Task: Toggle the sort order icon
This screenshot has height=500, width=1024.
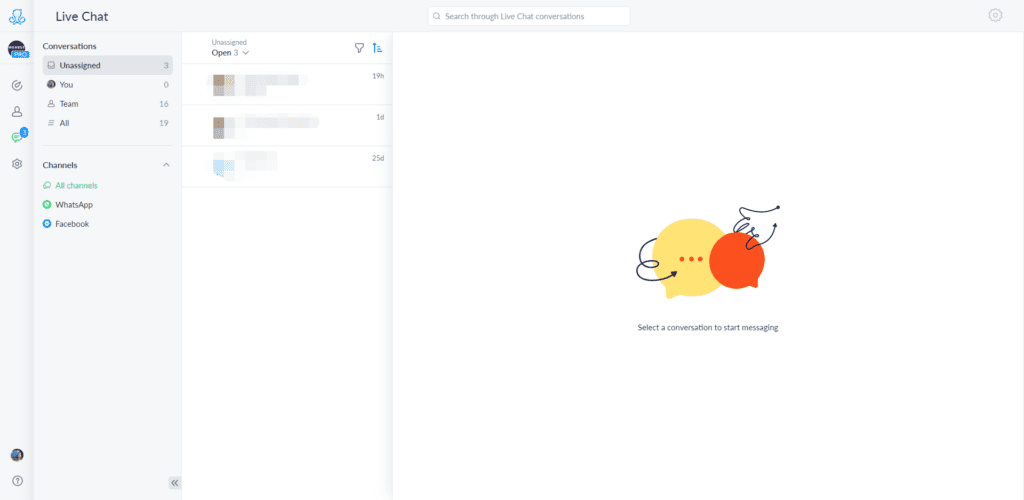Action: pos(377,47)
